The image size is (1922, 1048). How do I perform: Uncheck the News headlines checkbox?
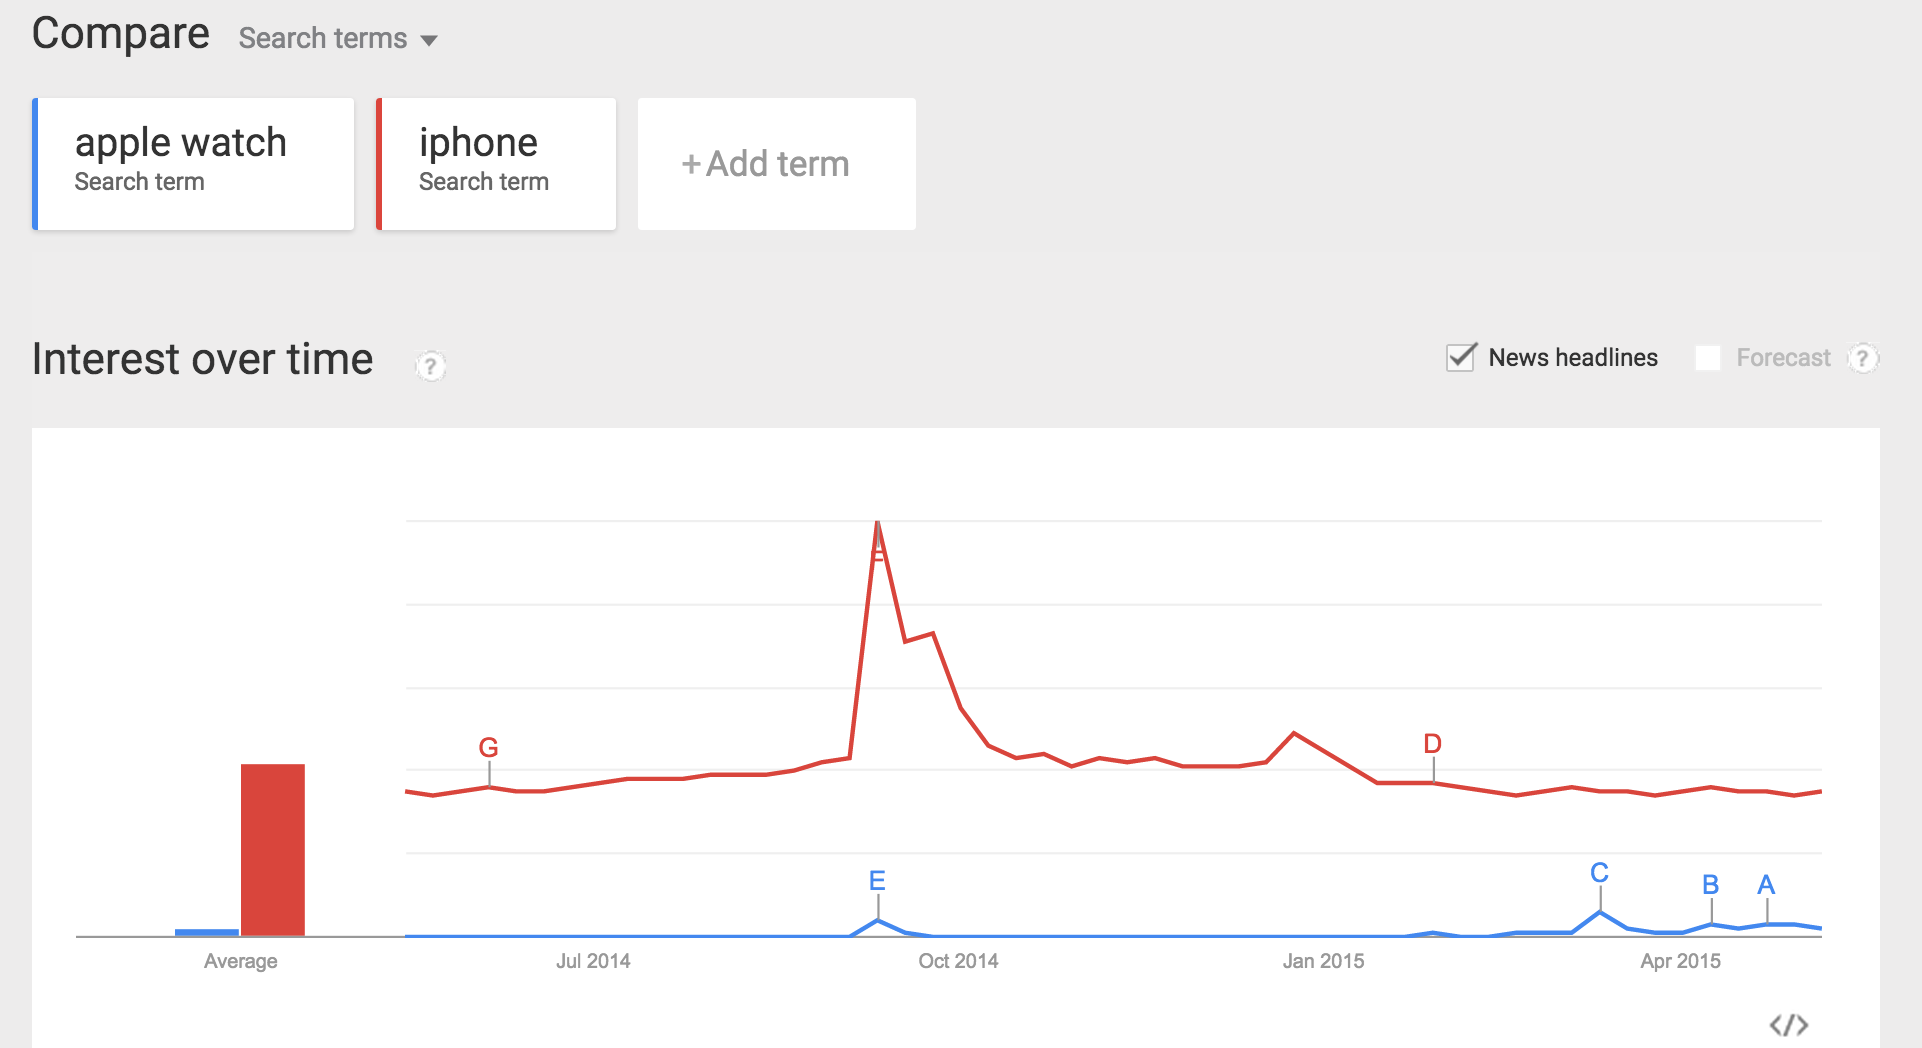[1461, 357]
